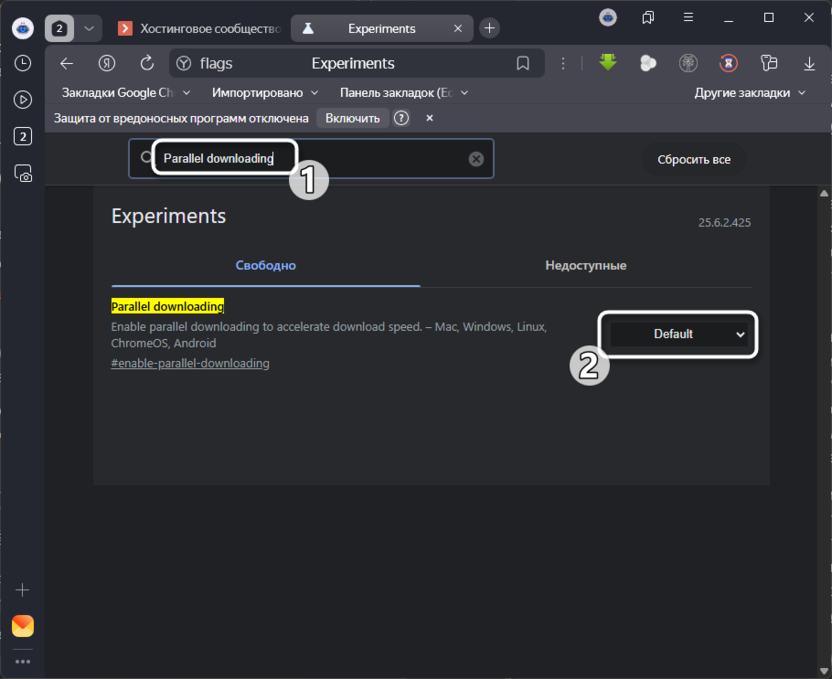Open the three-dots sidebar menu
Viewport: 832px width, 679px height.
23,661
